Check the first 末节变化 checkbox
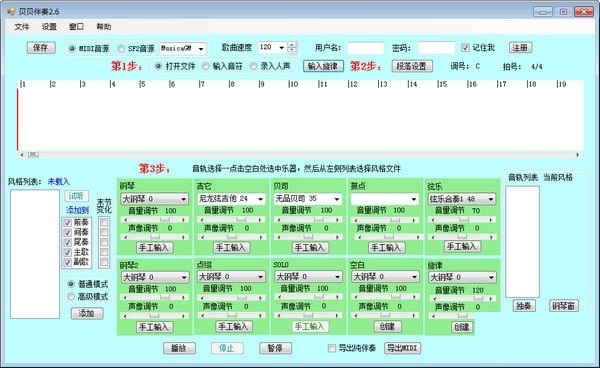 pyautogui.click(x=104, y=222)
